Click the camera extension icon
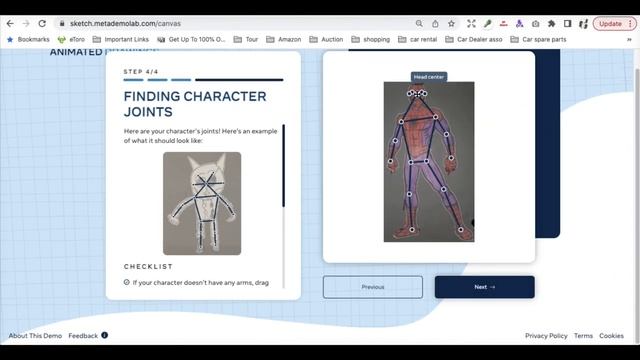Viewport: 640px width, 360px height. point(536,24)
